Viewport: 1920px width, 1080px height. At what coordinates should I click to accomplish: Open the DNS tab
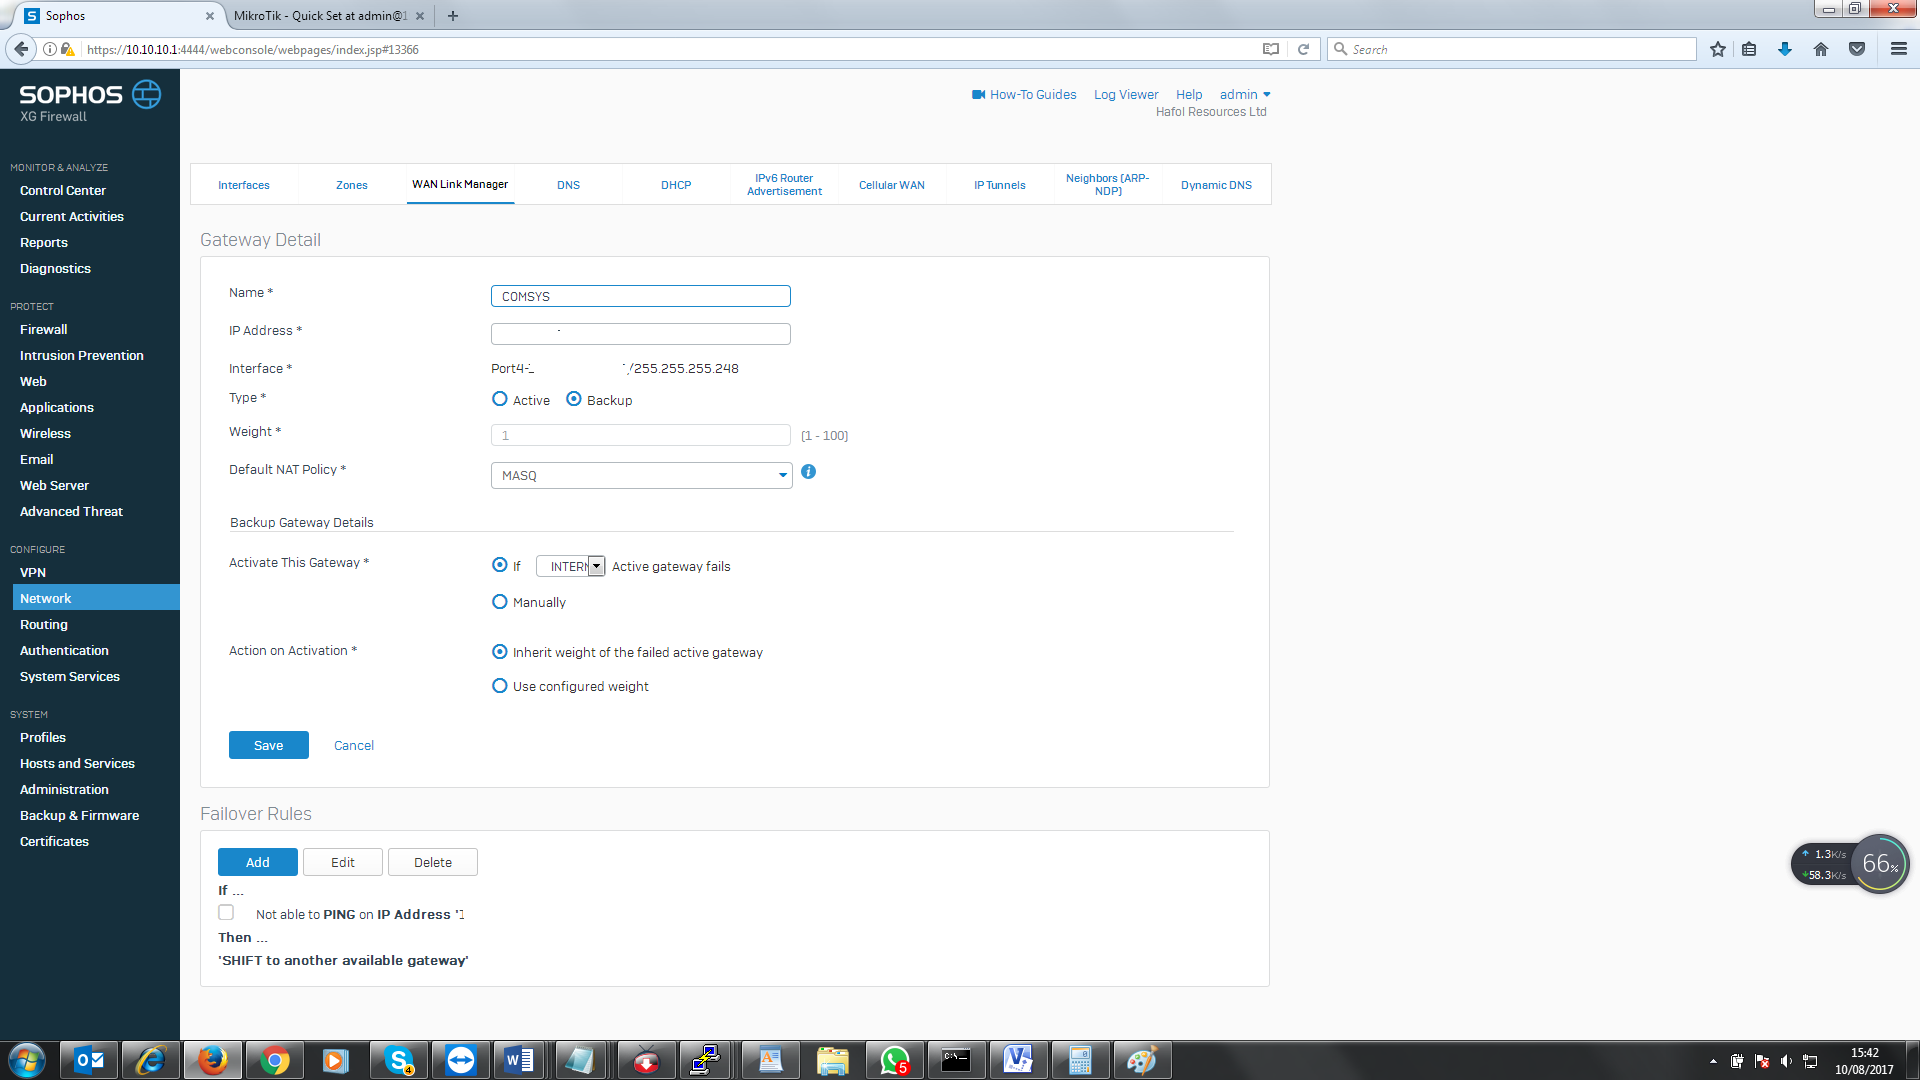[x=568, y=185]
